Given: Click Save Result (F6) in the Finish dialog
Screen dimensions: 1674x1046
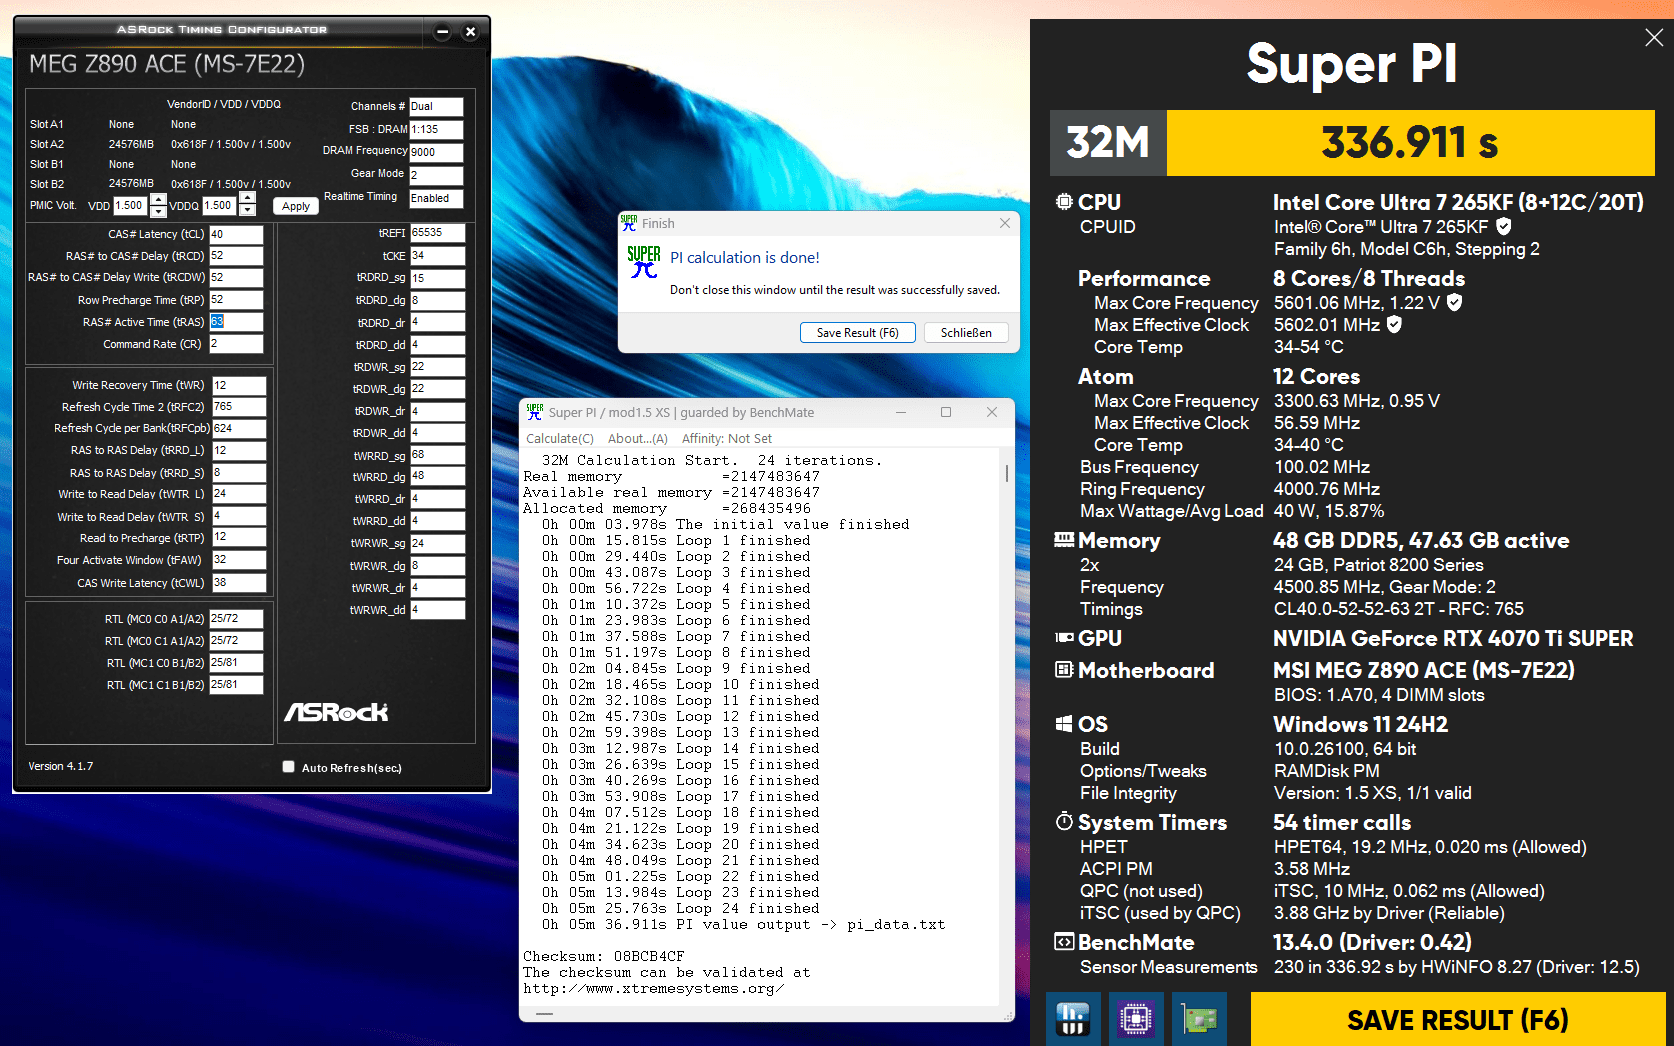Looking at the screenshot, I should [858, 333].
